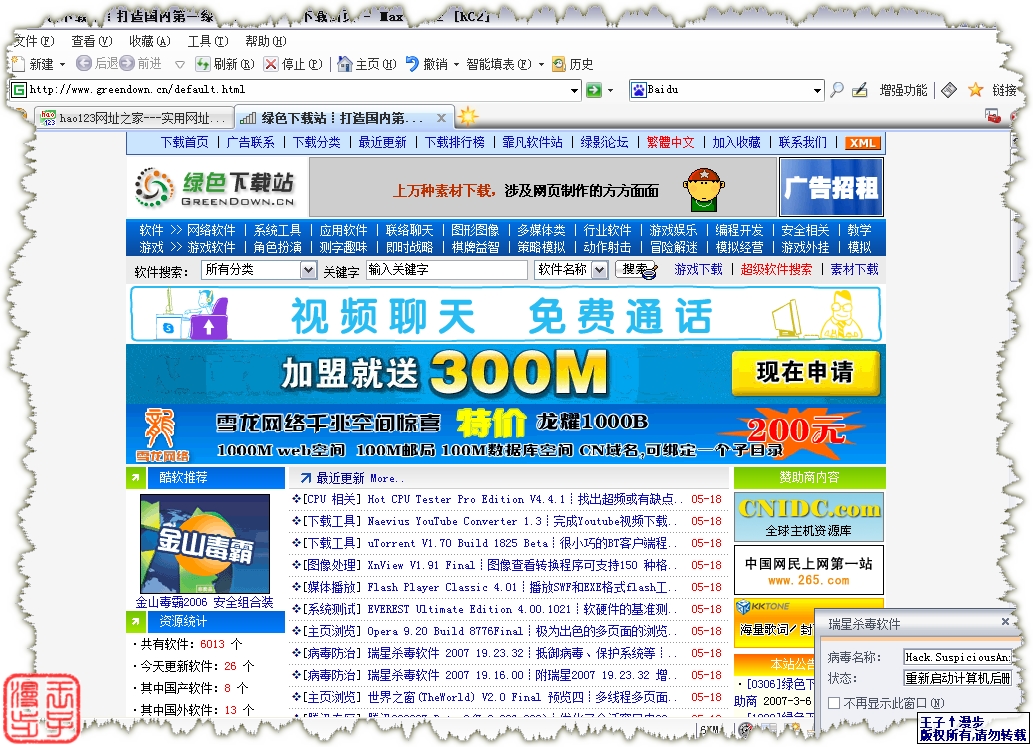Open the address bar URL dropdown
1033x747 pixels.
[574, 90]
